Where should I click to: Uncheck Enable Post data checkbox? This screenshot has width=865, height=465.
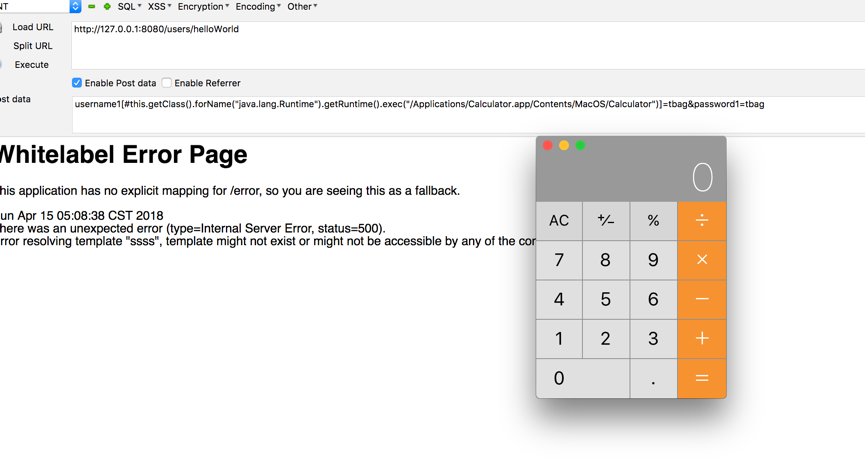pyautogui.click(x=77, y=83)
